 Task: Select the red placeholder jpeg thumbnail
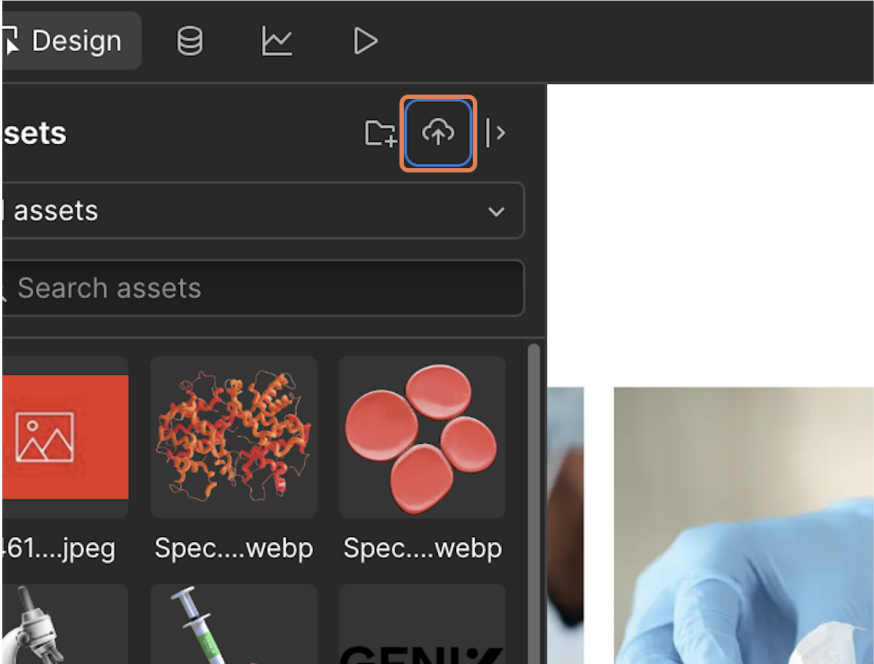(x=65, y=437)
